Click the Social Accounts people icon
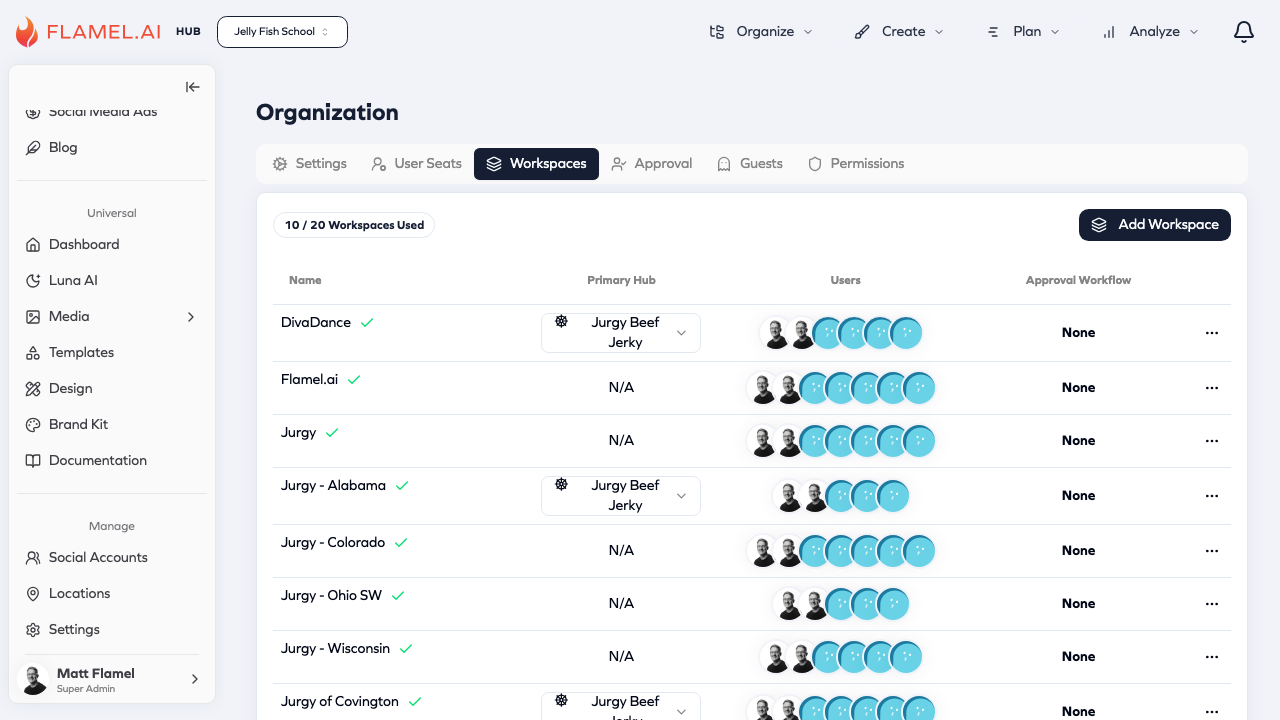 pyautogui.click(x=33, y=557)
